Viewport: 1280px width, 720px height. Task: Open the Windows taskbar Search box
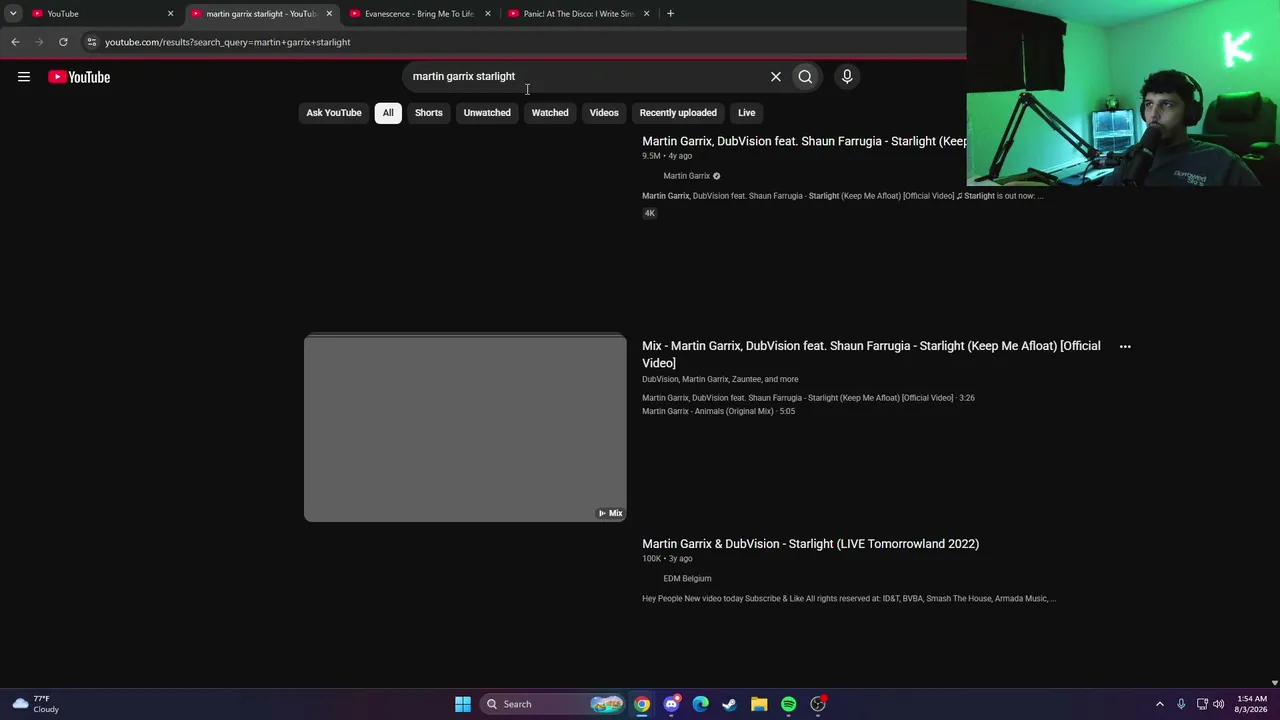pyautogui.click(x=551, y=704)
